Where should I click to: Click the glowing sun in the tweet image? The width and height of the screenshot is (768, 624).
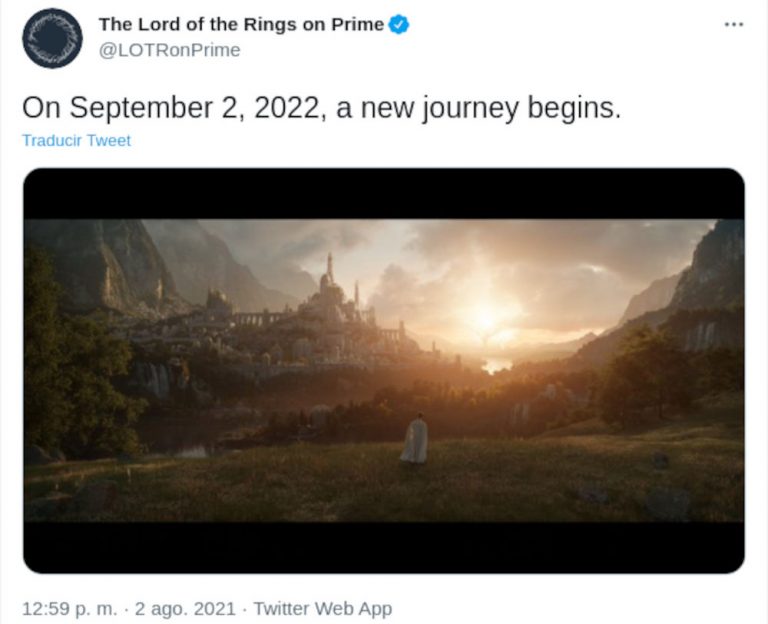coord(486,318)
